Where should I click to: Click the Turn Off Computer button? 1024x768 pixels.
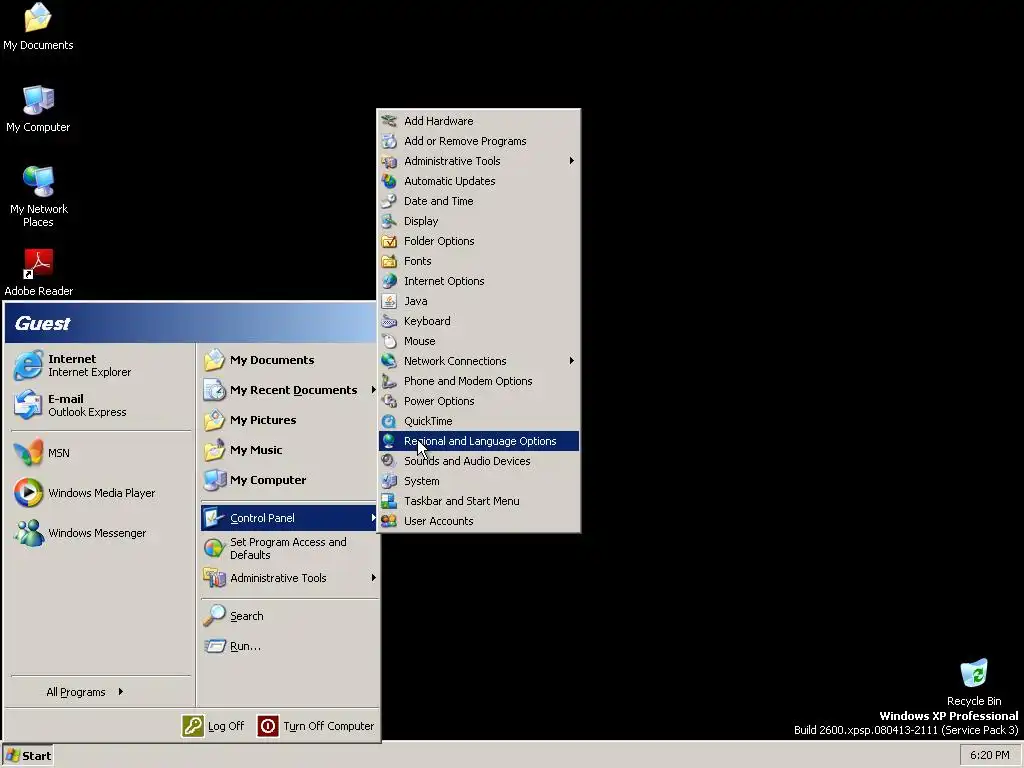tap(316, 726)
